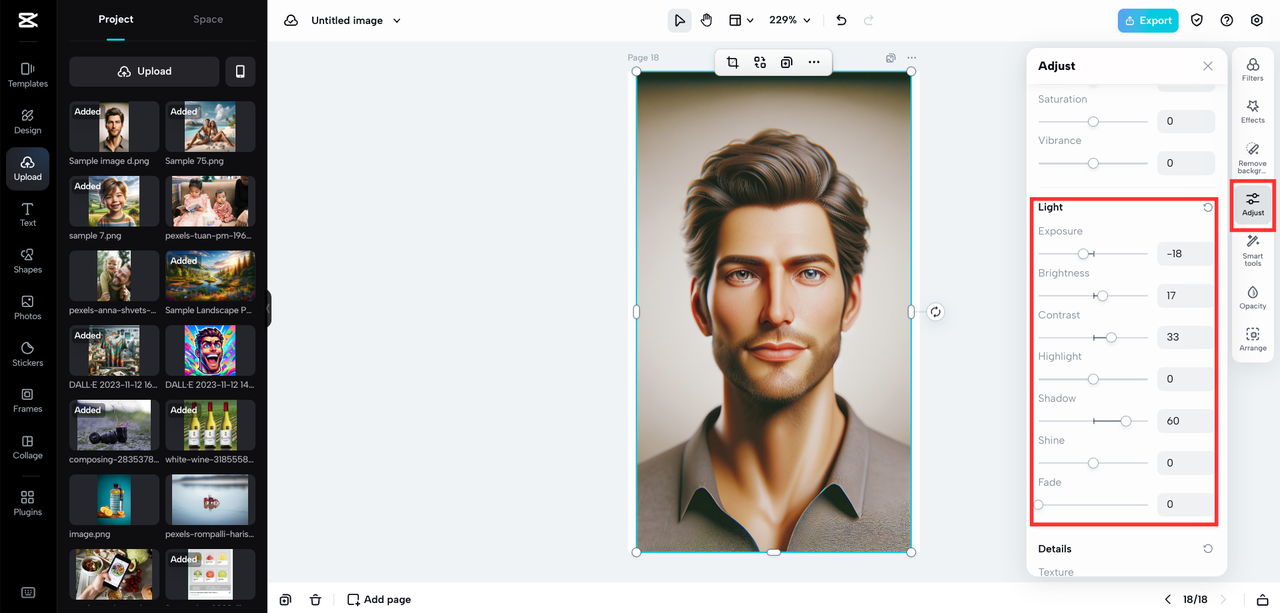
Task: Select Sample Landscape thumbnail
Action: pos(210,276)
